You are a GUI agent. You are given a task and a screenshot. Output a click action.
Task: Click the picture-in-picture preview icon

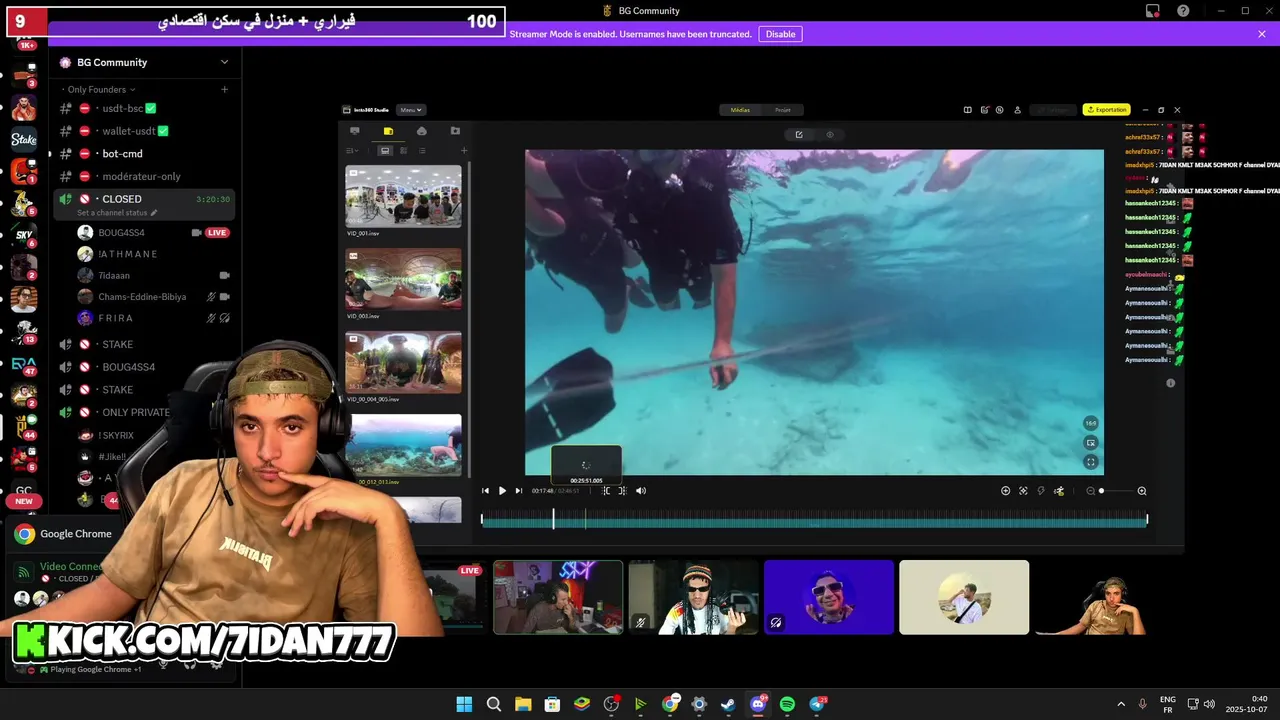tap(1091, 443)
